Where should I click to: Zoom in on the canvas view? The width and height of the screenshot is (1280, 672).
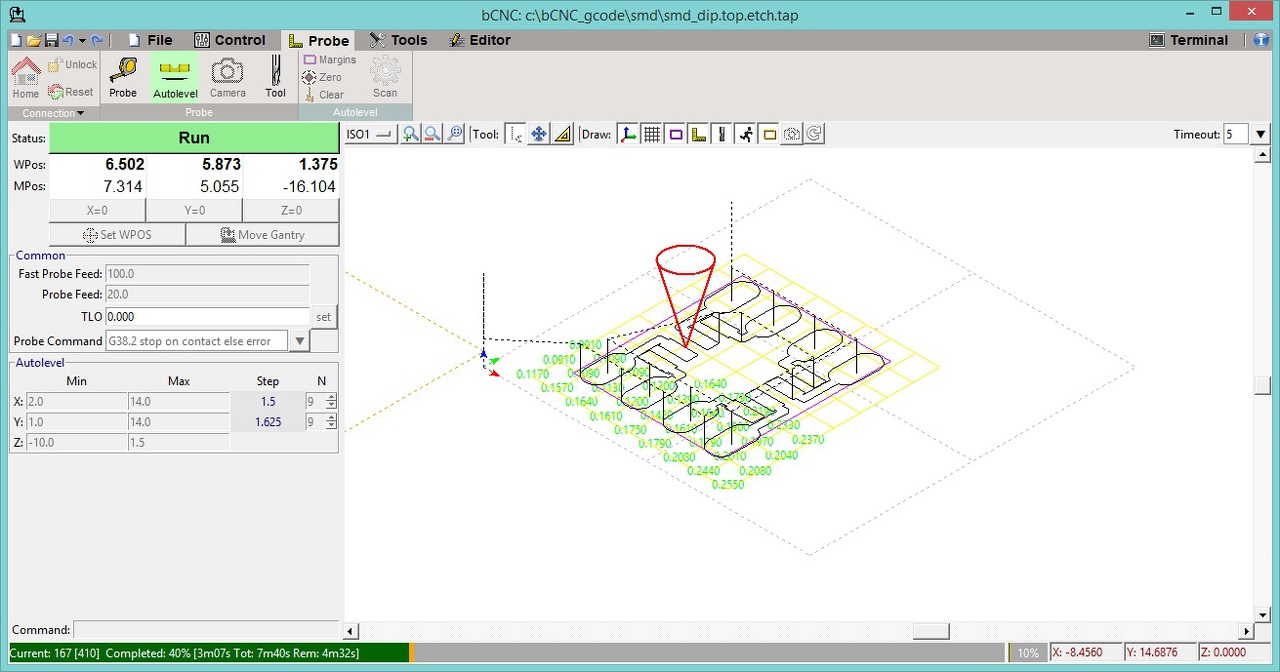[x=410, y=134]
